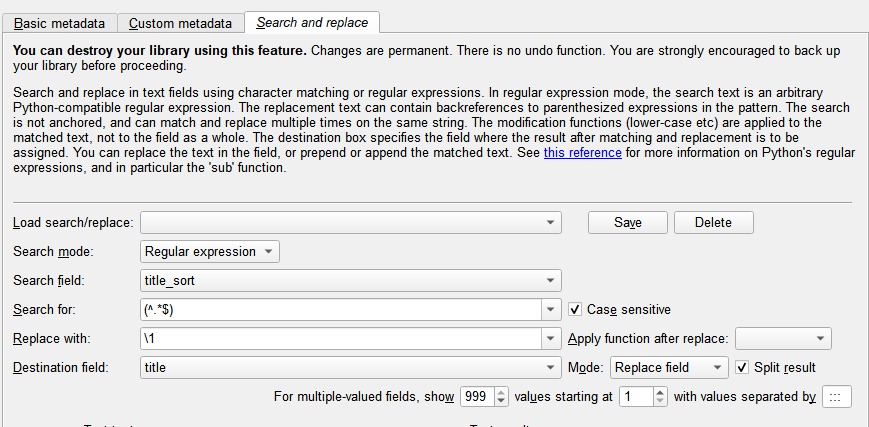Click the Save button

627,222
